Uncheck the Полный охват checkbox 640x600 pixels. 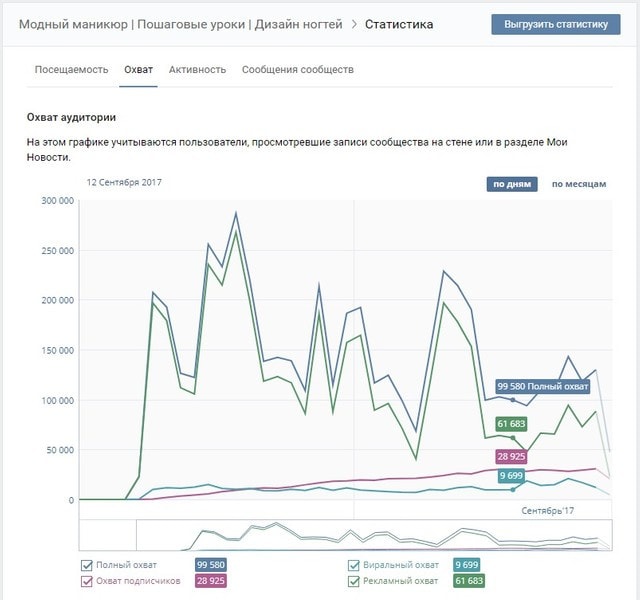click(87, 565)
